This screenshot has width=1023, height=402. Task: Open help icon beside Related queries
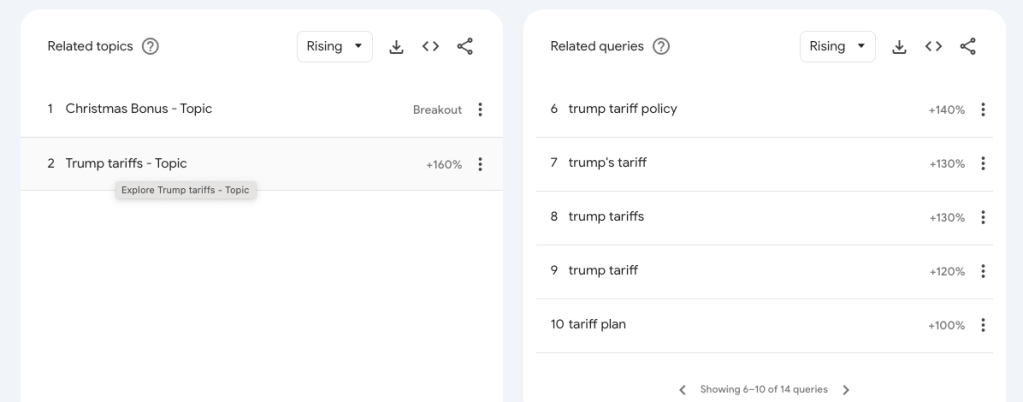[x=661, y=47]
